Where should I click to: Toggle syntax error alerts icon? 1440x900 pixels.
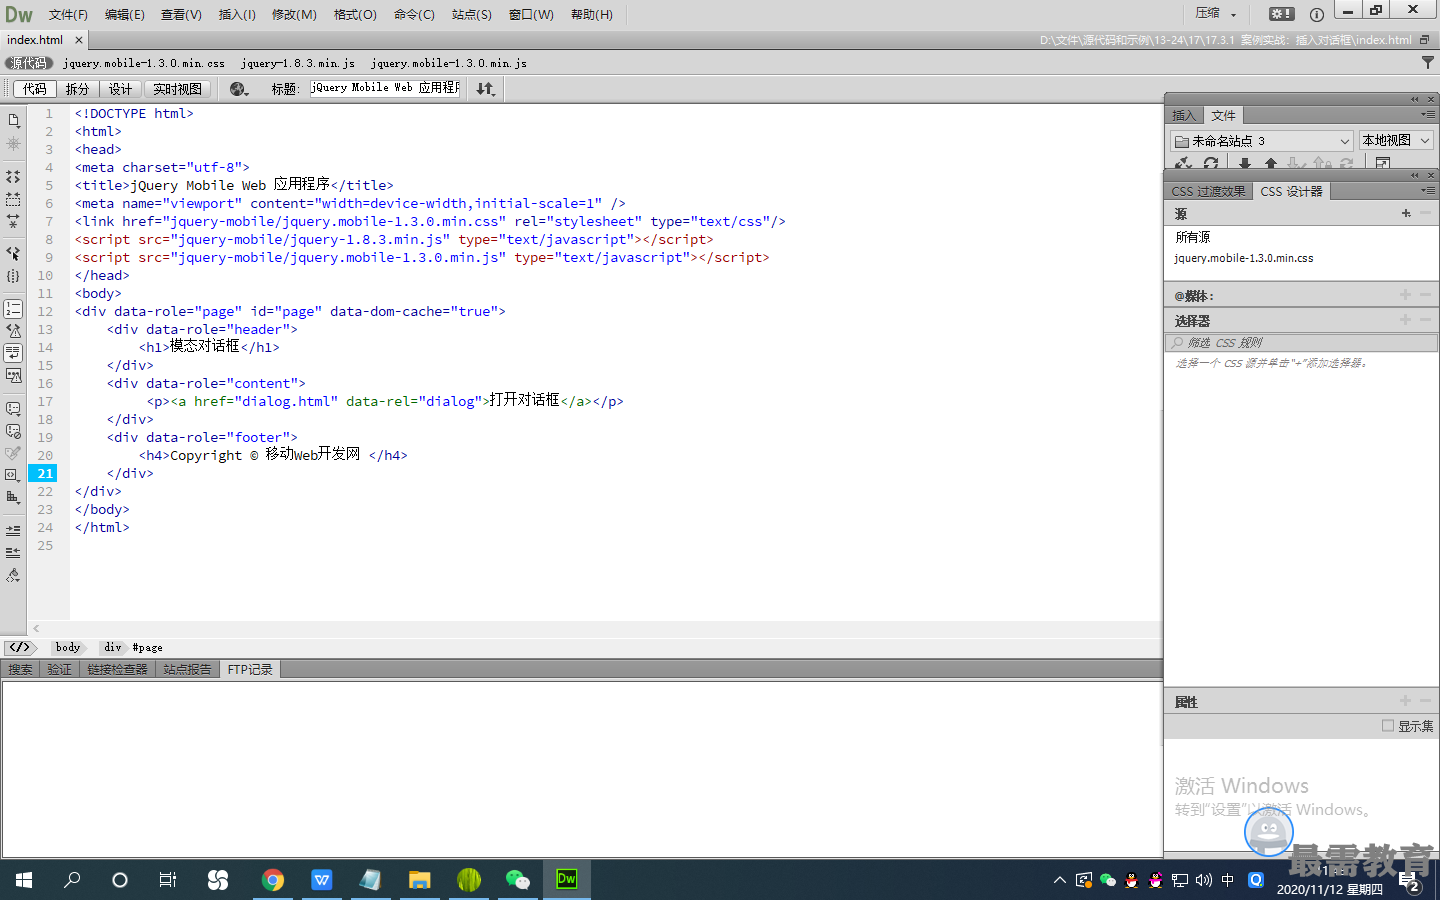tap(13, 376)
